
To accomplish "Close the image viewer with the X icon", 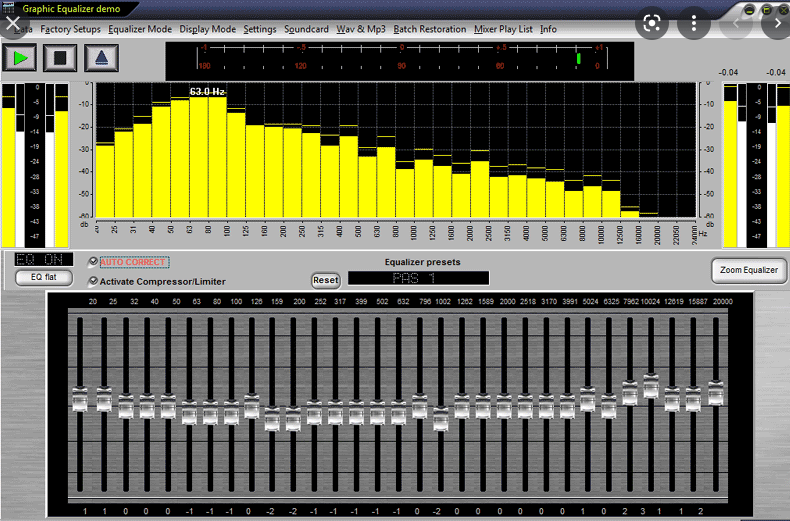I will click(13, 23).
